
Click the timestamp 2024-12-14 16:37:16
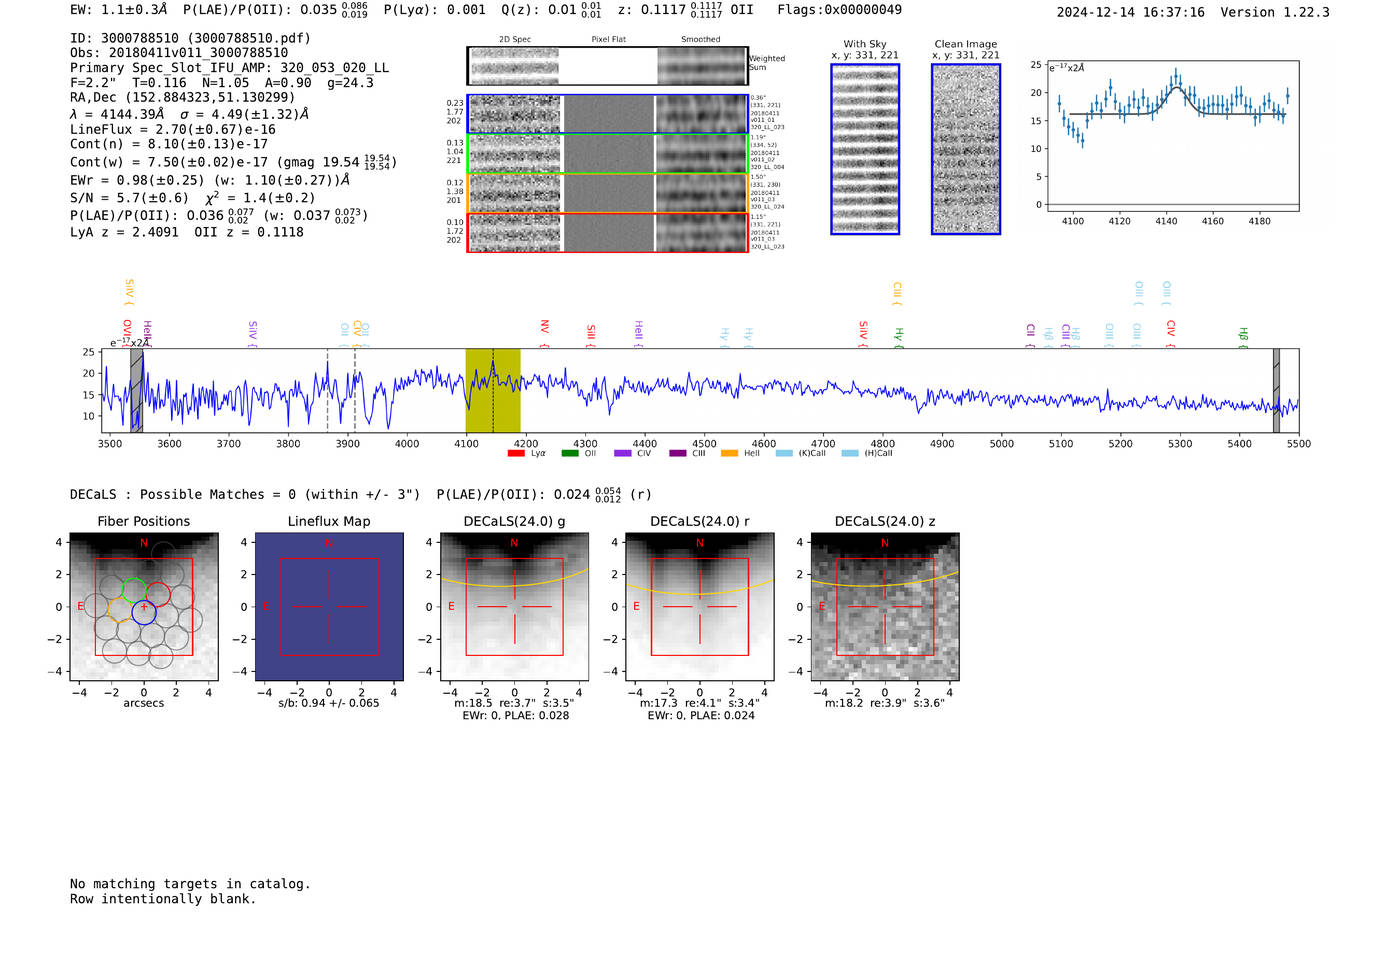tap(1130, 12)
